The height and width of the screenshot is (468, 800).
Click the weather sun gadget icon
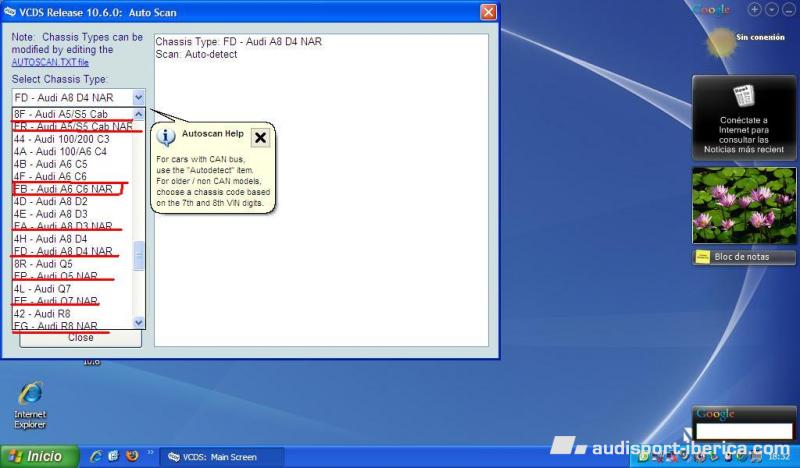coord(720,42)
